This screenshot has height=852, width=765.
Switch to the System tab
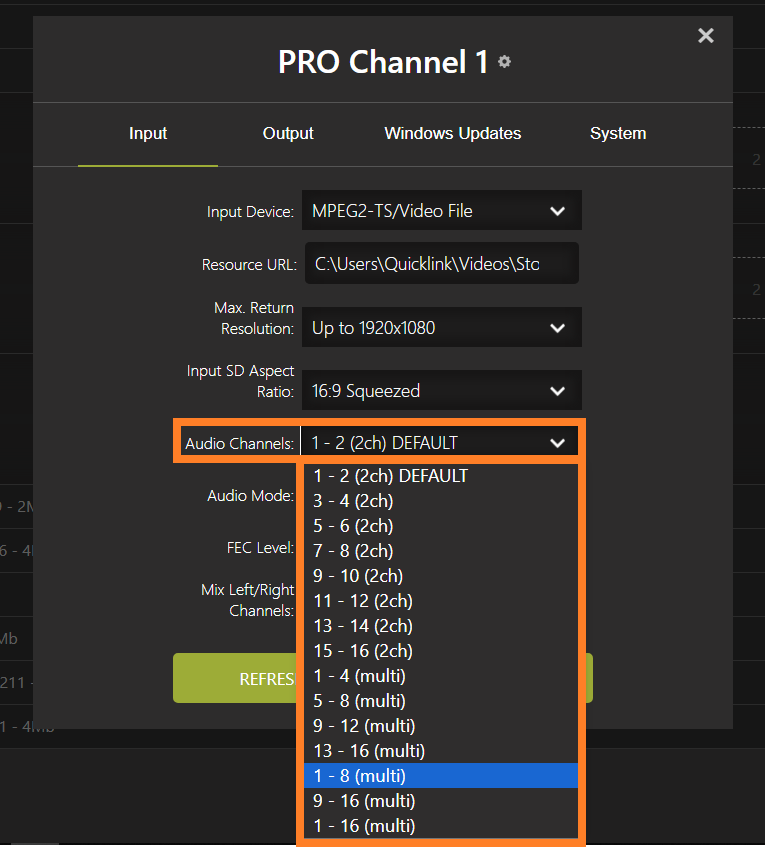coord(617,133)
